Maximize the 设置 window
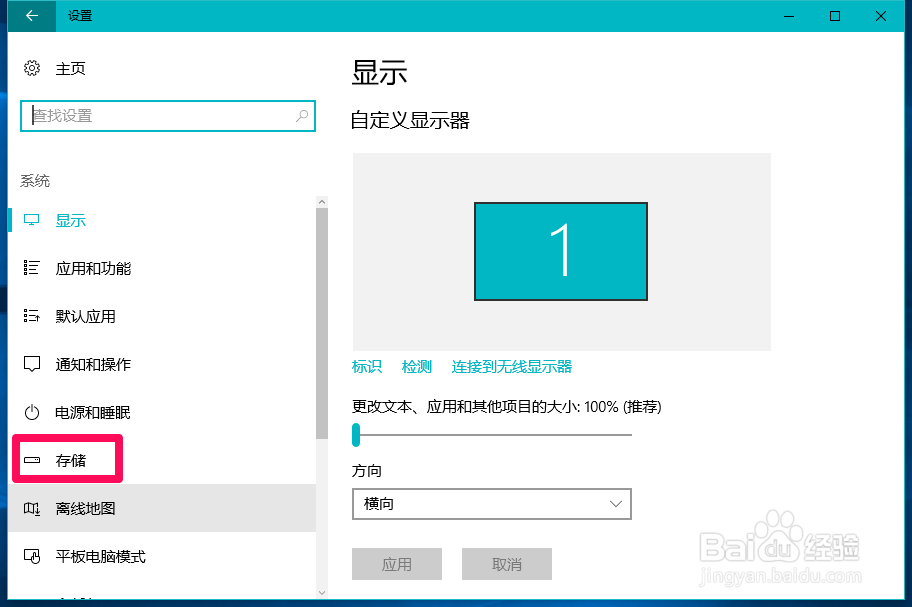 (835, 16)
